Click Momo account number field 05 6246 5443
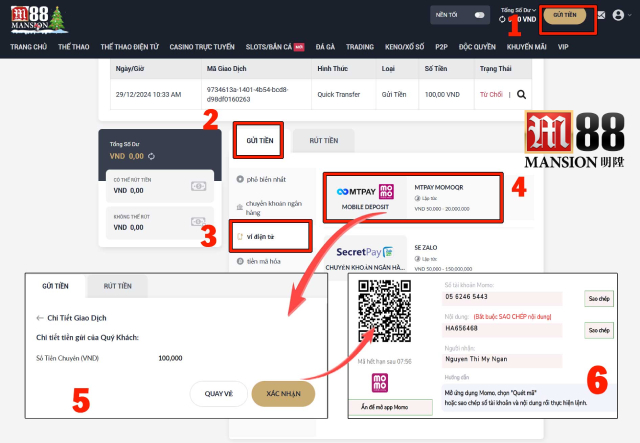The image size is (640, 443). tap(502, 297)
